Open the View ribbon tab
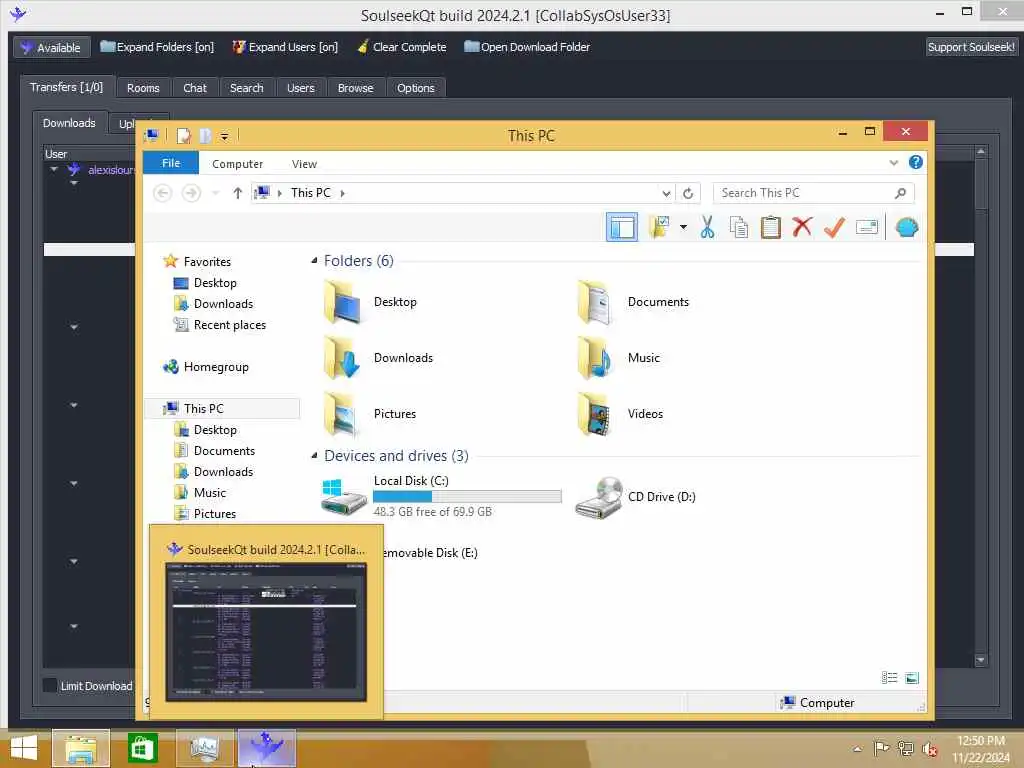This screenshot has width=1024, height=768. point(304,164)
